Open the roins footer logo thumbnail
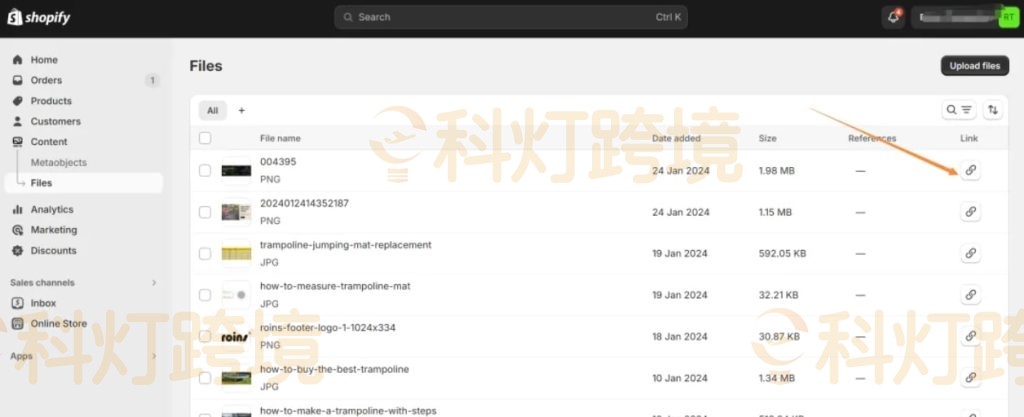The width and height of the screenshot is (1024, 417). [x=236, y=337]
